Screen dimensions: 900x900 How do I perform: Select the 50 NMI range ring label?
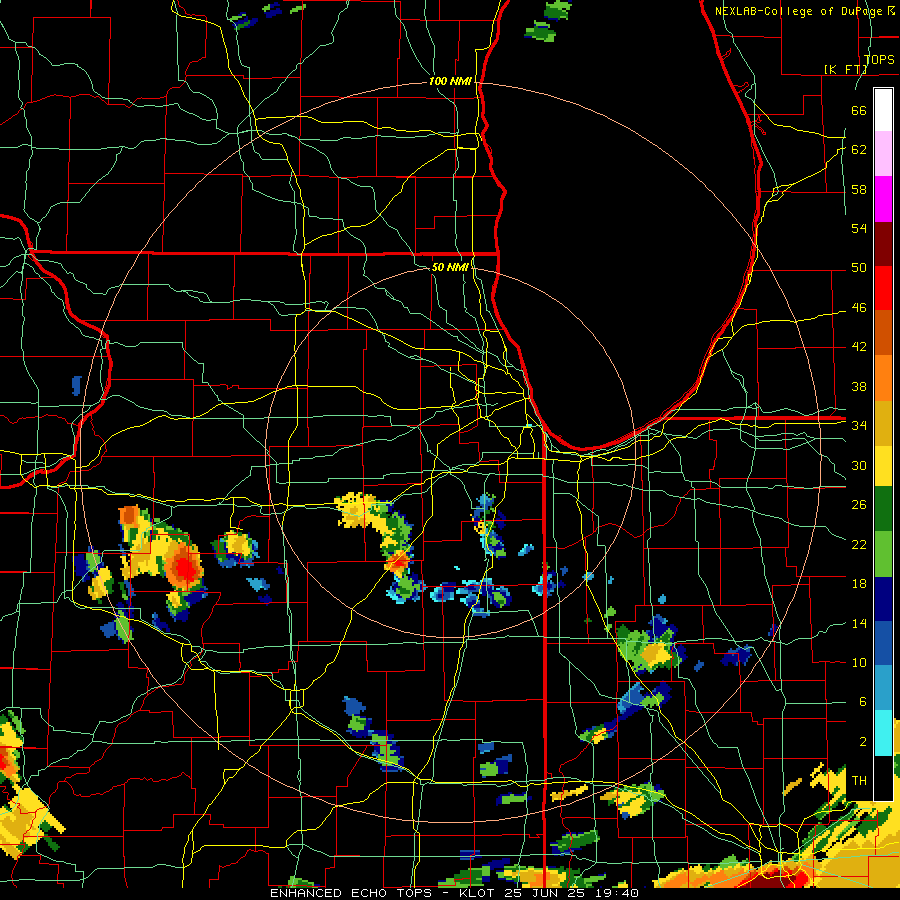pos(450,267)
